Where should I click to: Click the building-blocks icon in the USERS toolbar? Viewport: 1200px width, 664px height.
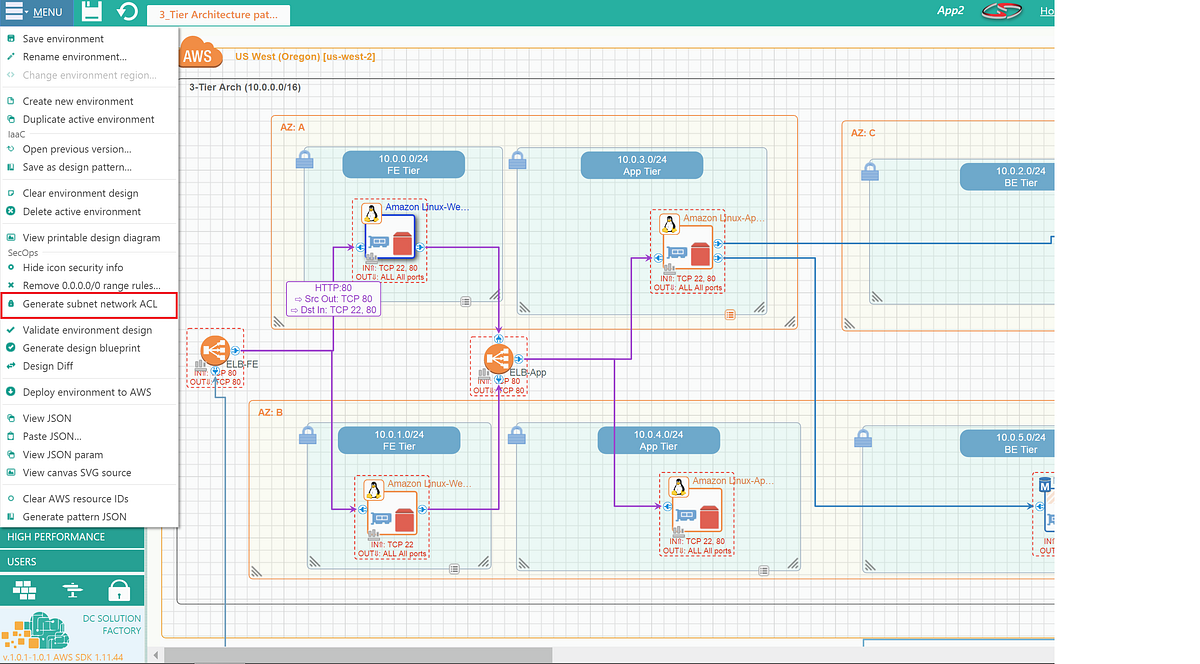tap(26, 590)
